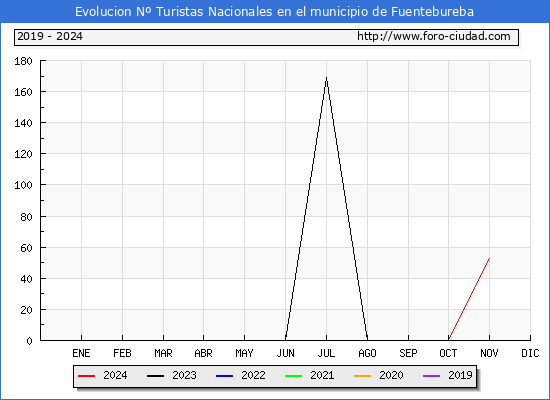Select the 2021 legend label

(x=322, y=375)
